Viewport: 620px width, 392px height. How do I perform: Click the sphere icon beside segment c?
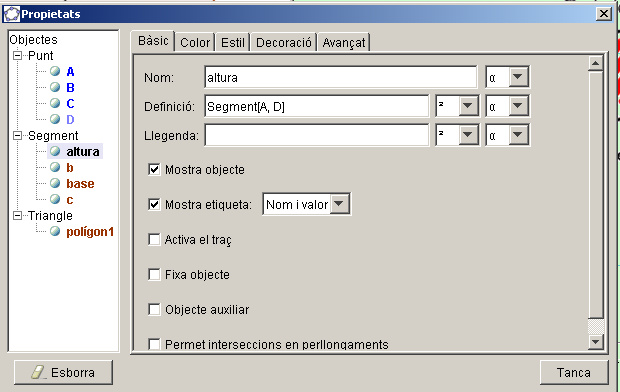point(55,199)
